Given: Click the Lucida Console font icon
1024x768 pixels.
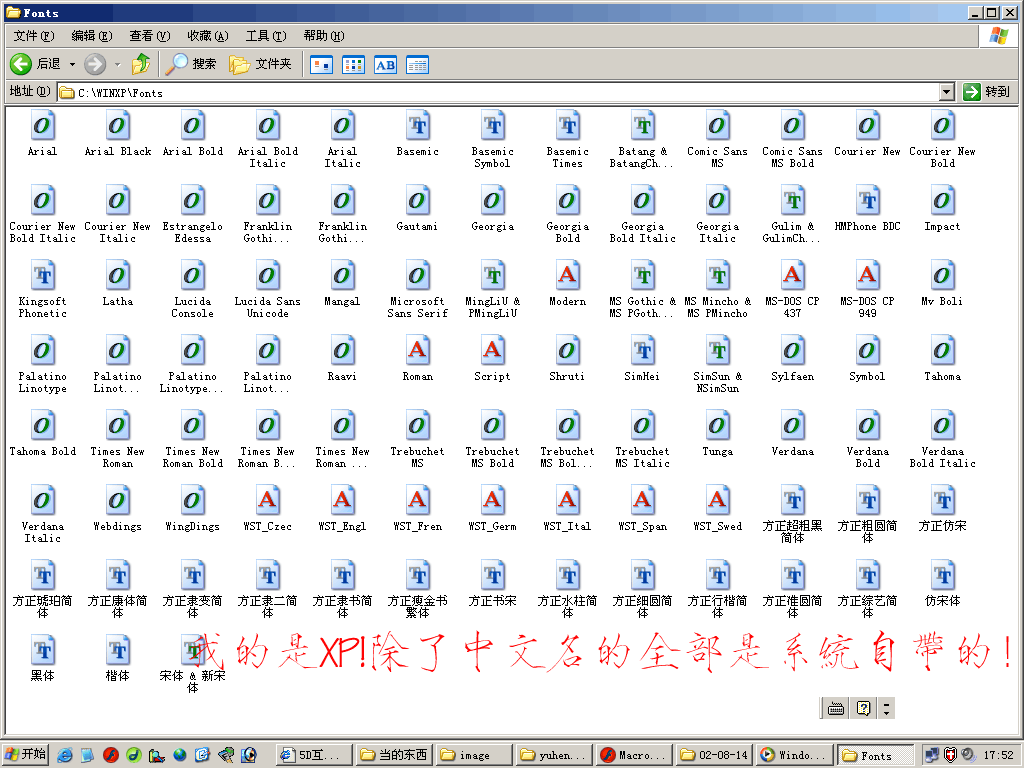Looking at the screenshot, I should [x=192, y=275].
